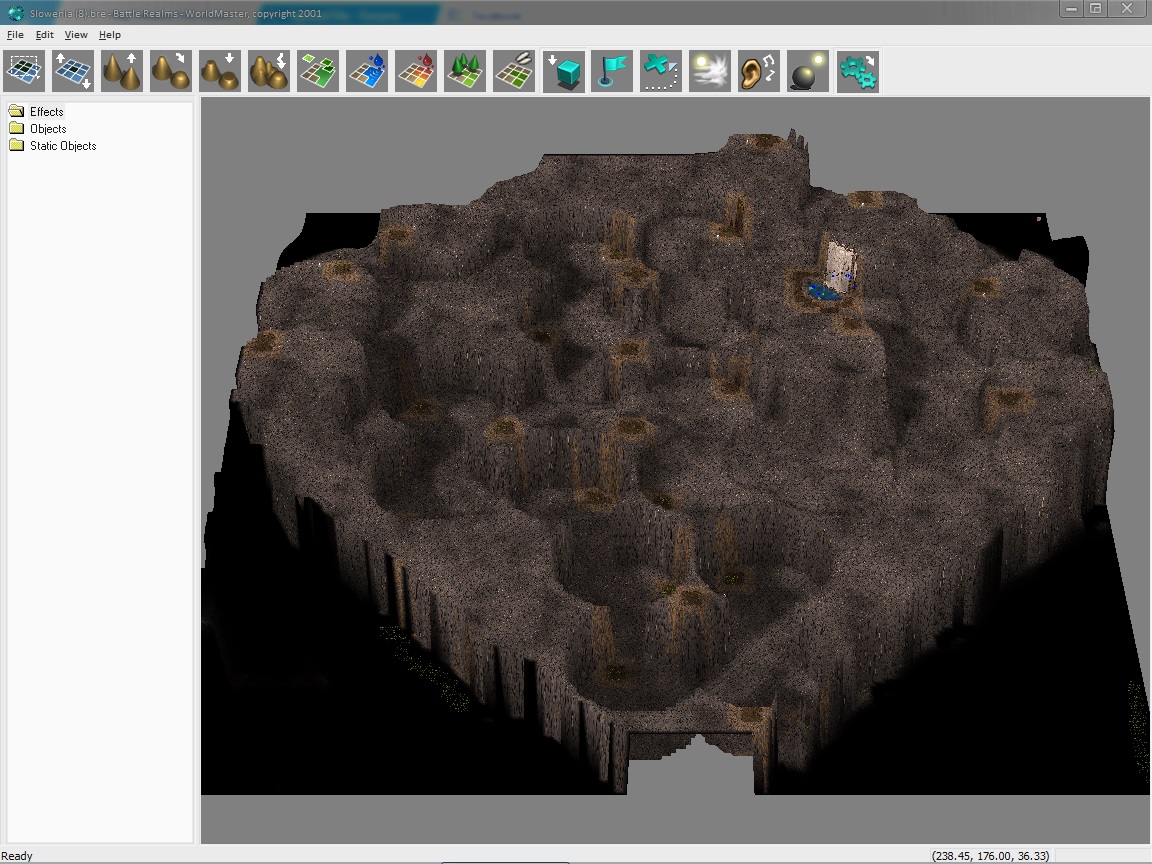The image size is (1152, 864).
Task: Choose the glowing fog effect tool
Action: (x=710, y=71)
